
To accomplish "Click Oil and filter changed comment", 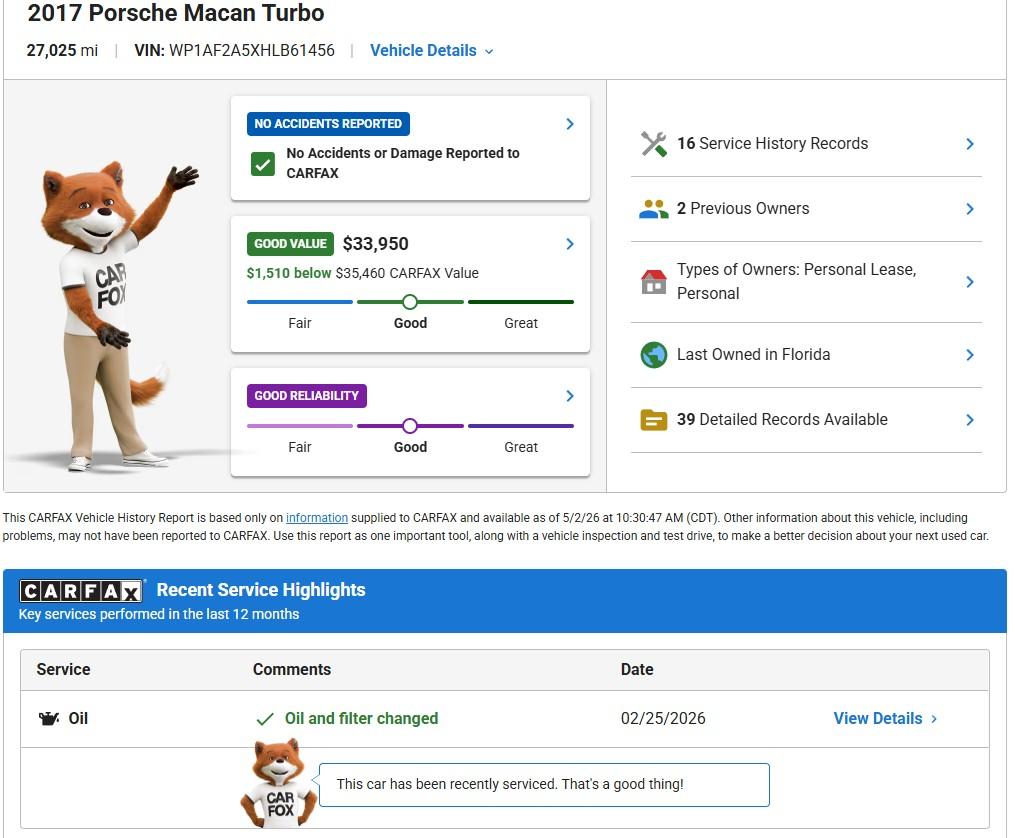I will pos(361,718).
